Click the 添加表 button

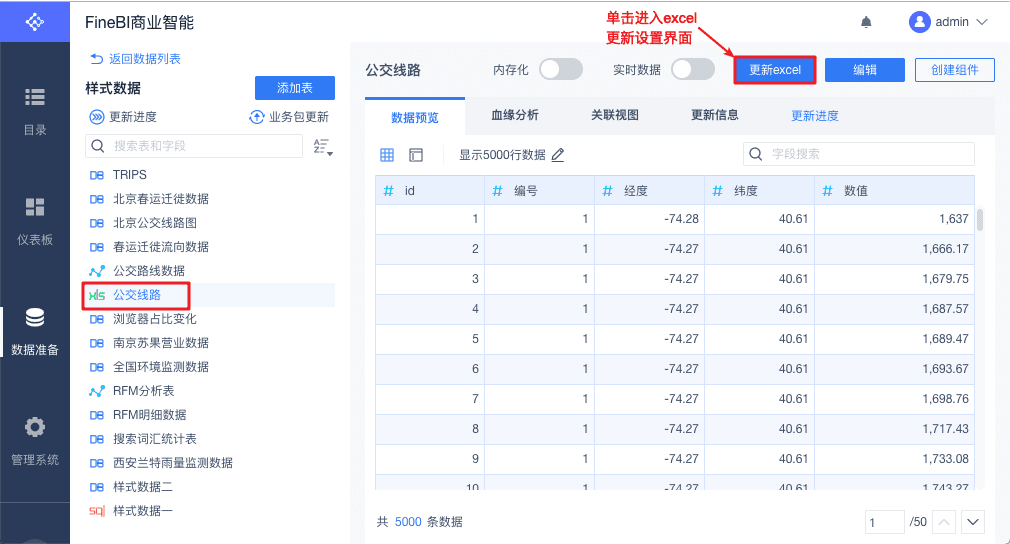295,88
